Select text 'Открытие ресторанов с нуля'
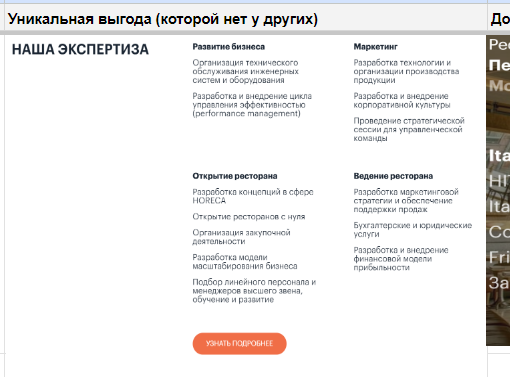Image resolution: width=510 pixels, height=377 pixels. (x=249, y=217)
